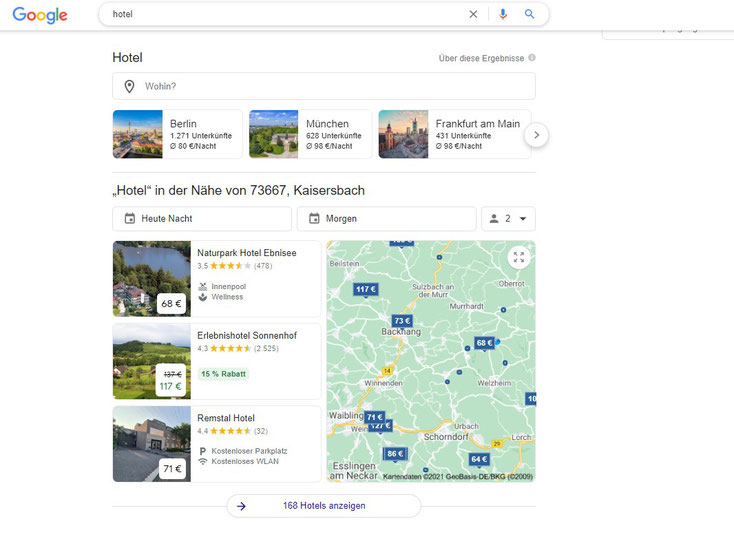Open the Frankfurt am Main accommodations card
Viewport: 734px width, 539px height.
point(455,134)
